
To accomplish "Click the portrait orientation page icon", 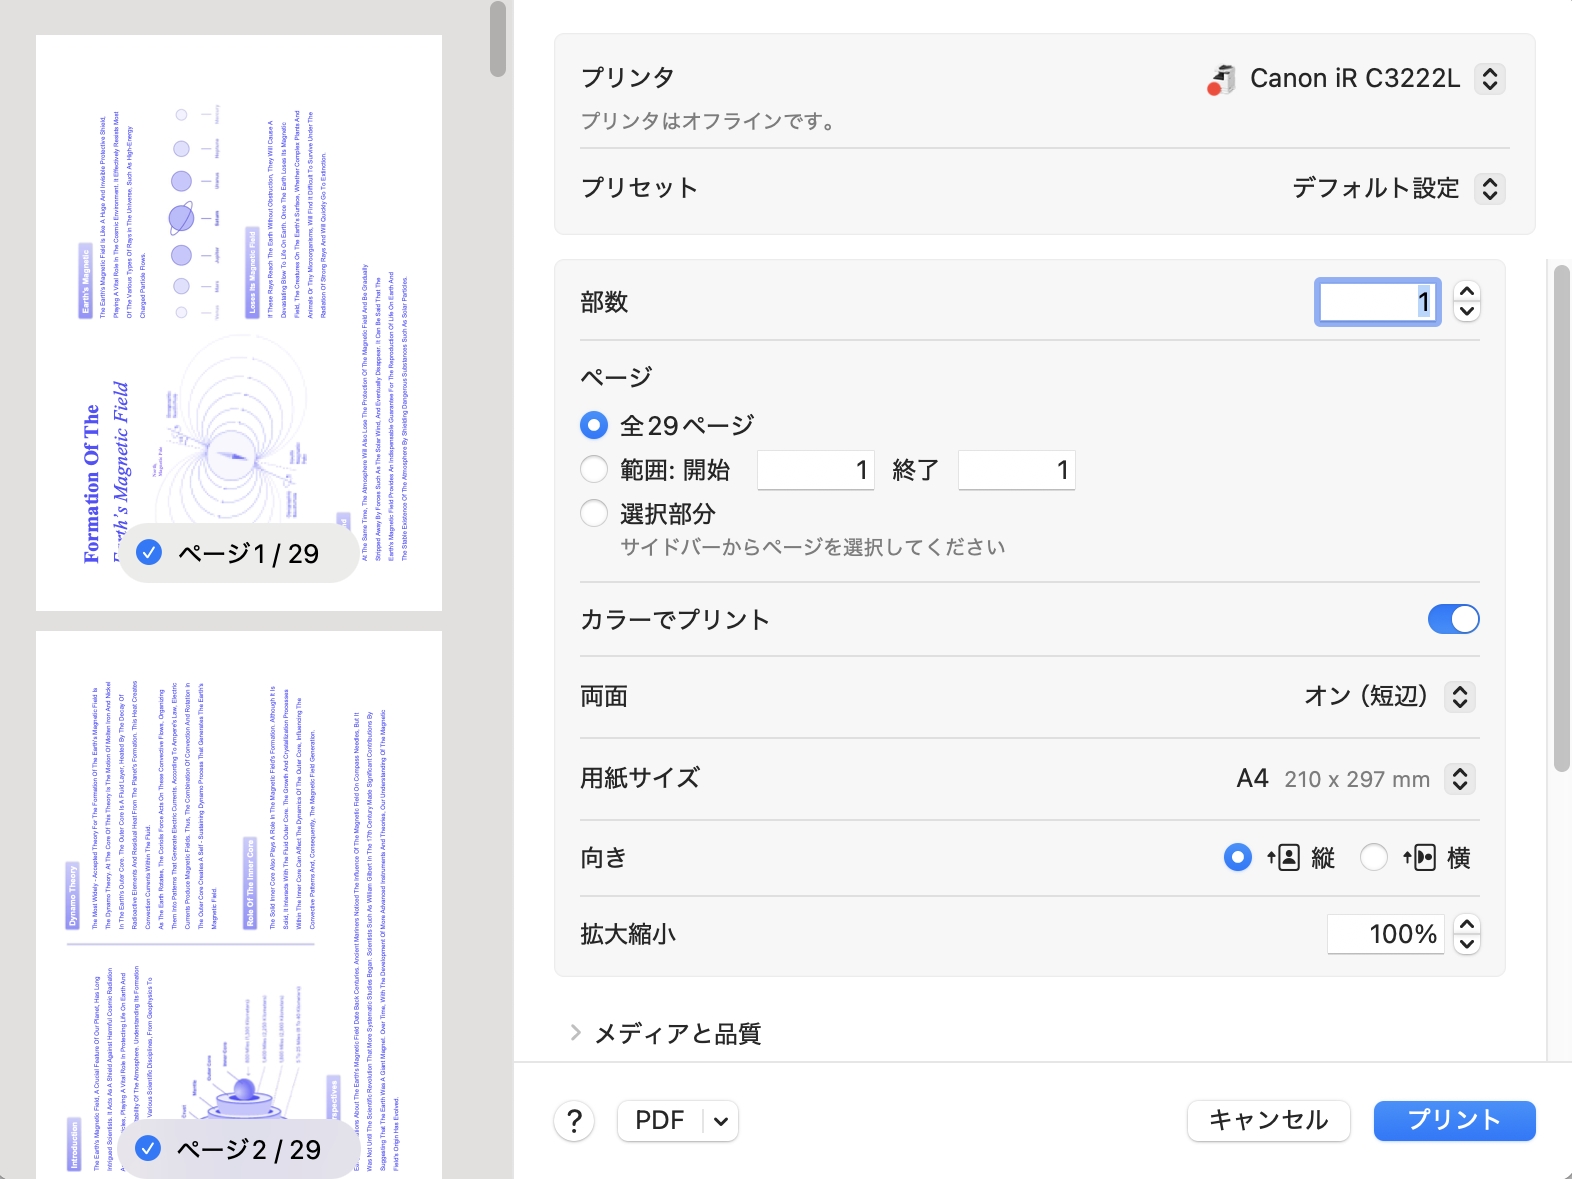I will click(x=1283, y=857).
